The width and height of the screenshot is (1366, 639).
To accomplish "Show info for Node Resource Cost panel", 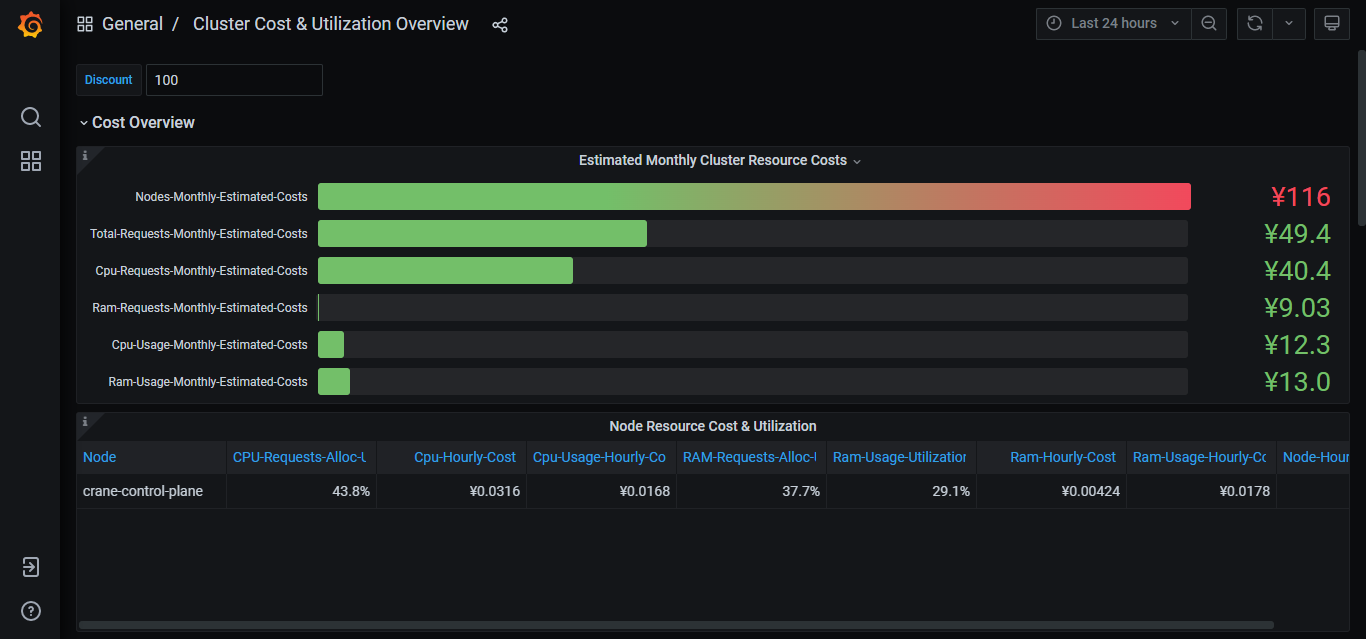I will point(85,421).
